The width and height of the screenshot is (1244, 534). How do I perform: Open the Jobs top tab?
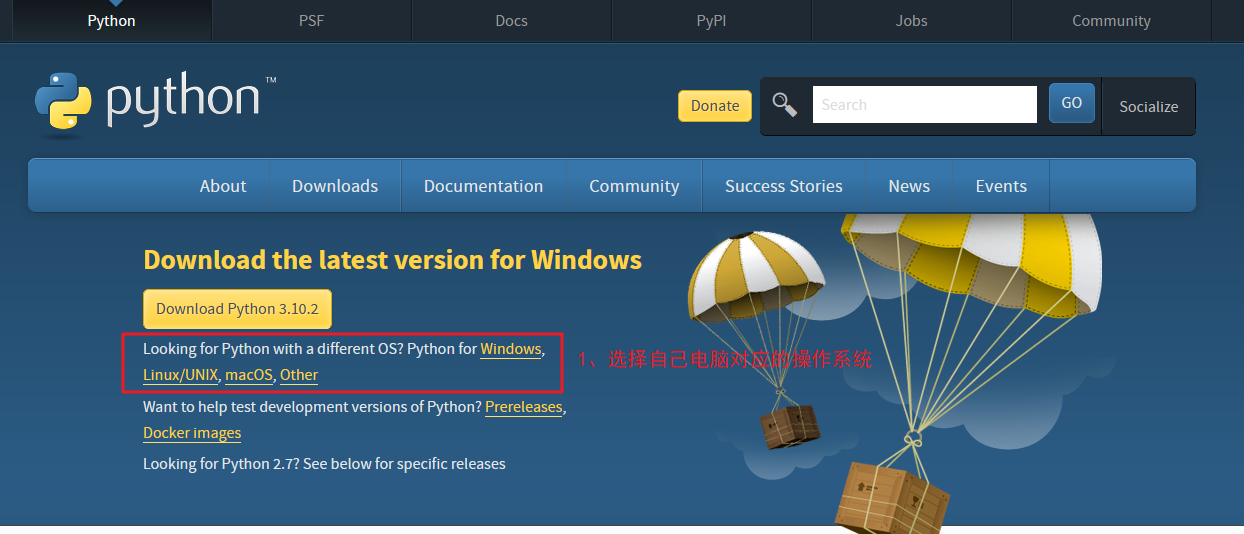coord(912,21)
